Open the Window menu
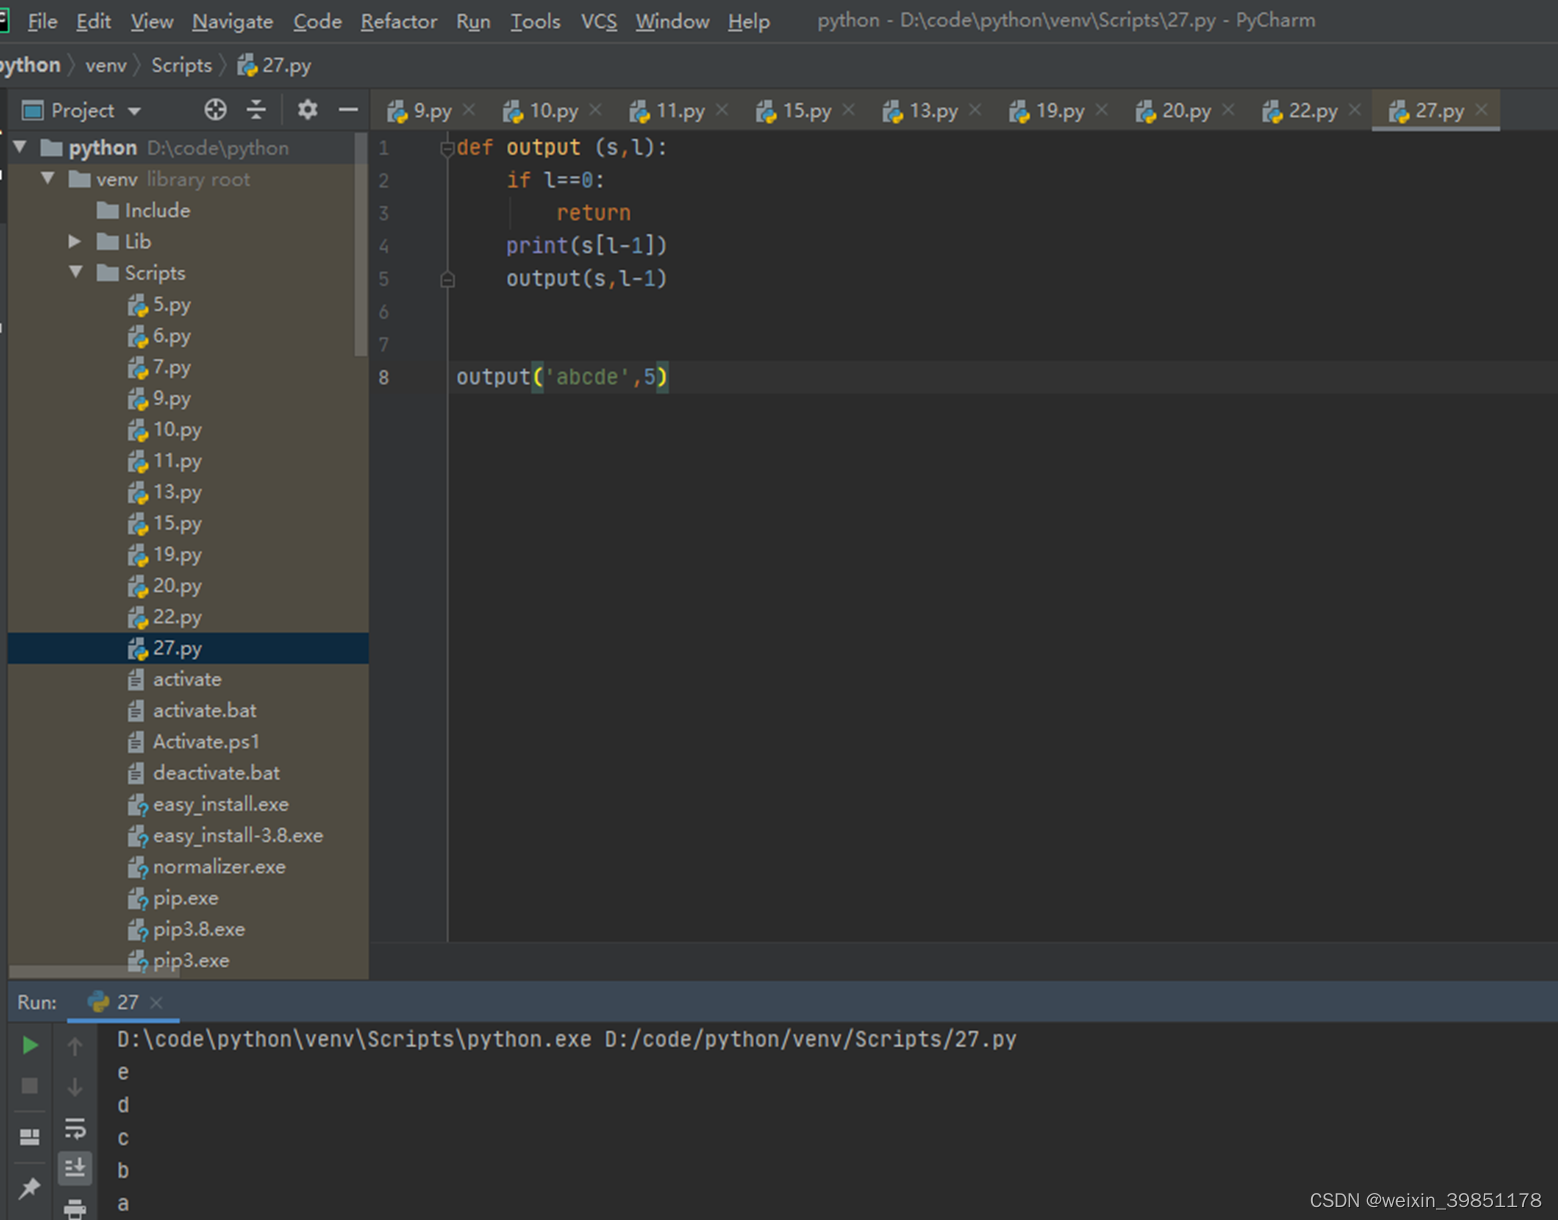The height and width of the screenshot is (1220, 1558). click(672, 21)
